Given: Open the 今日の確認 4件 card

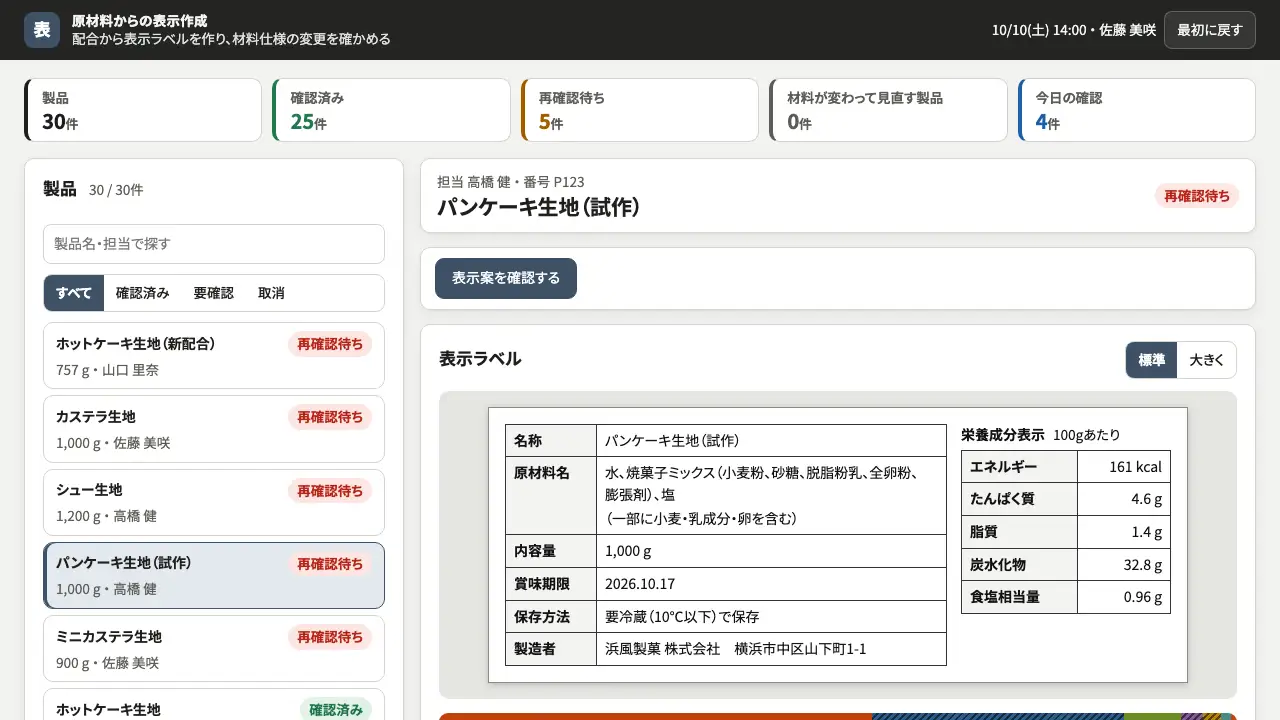Looking at the screenshot, I should pyautogui.click(x=1137, y=110).
